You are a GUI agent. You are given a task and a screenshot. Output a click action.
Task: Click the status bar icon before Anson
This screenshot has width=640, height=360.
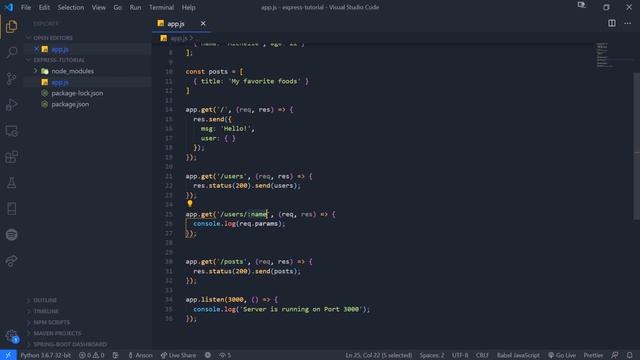(x=116, y=355)
